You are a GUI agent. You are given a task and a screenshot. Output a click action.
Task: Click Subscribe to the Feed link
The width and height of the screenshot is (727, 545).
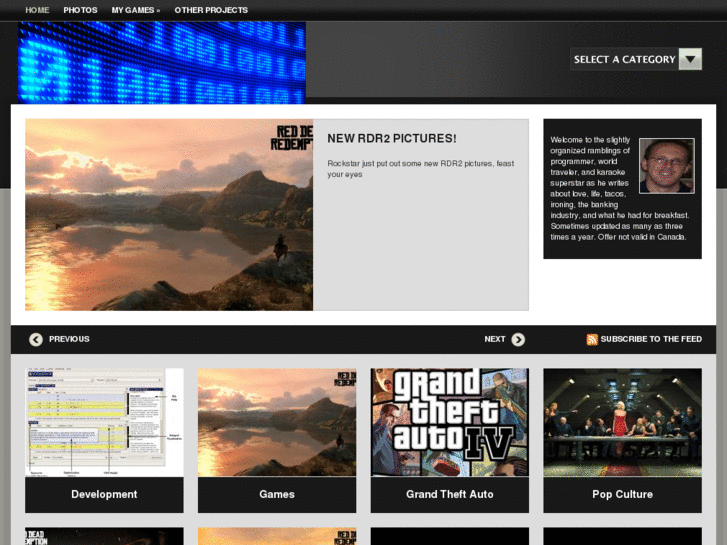click(651, 339)
